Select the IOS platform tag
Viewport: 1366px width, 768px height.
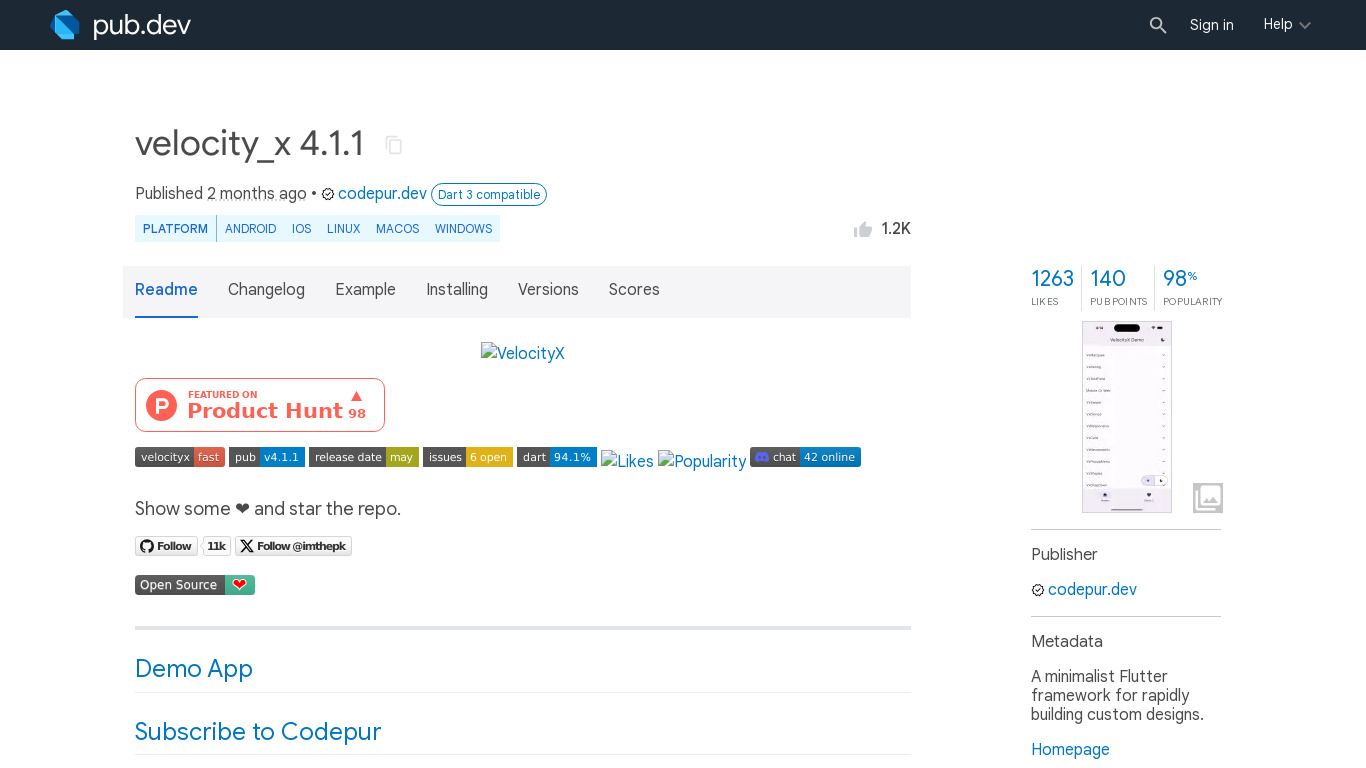click(x=302, y=229)
